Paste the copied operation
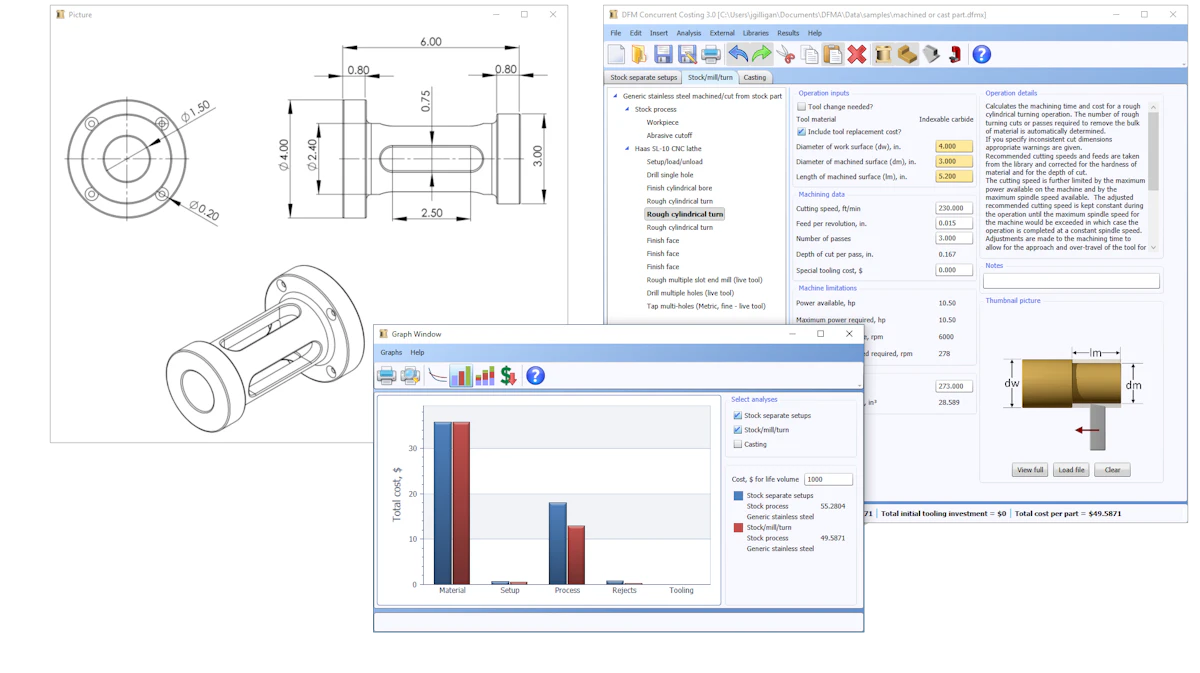Screen dimensions: 1200x673 pos(834,55)
